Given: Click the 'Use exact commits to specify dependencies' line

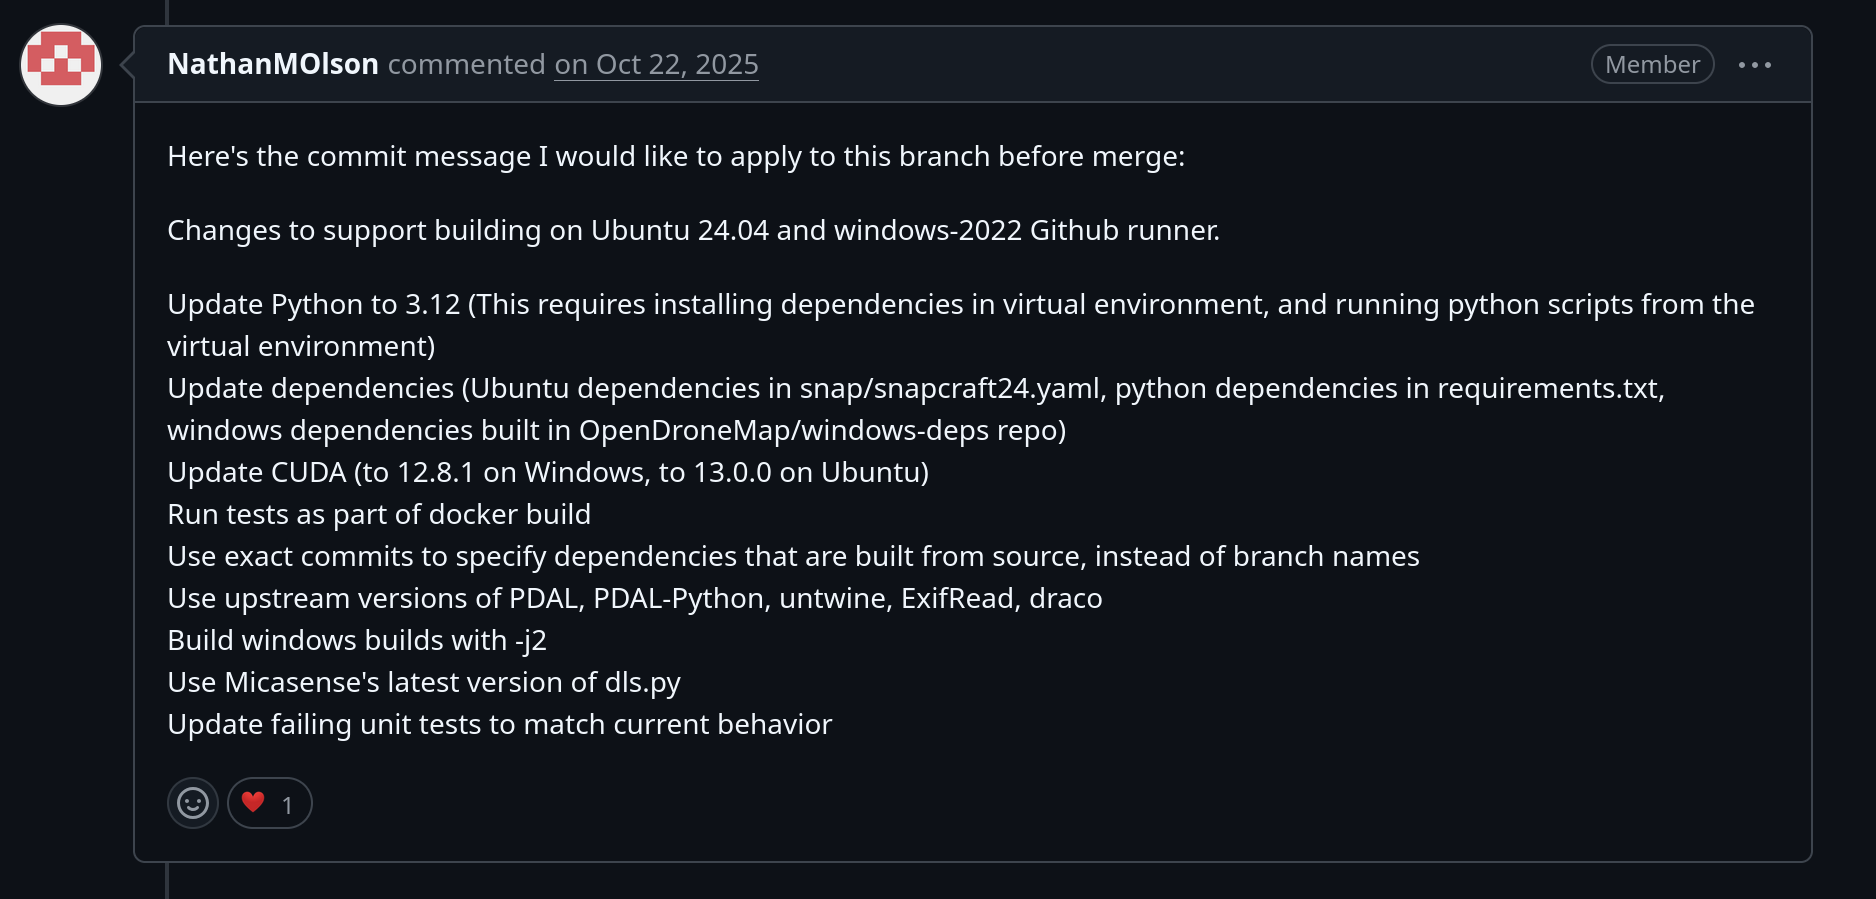Looking at the screenshot, I should pyautogui.click(x=793, y=557).
